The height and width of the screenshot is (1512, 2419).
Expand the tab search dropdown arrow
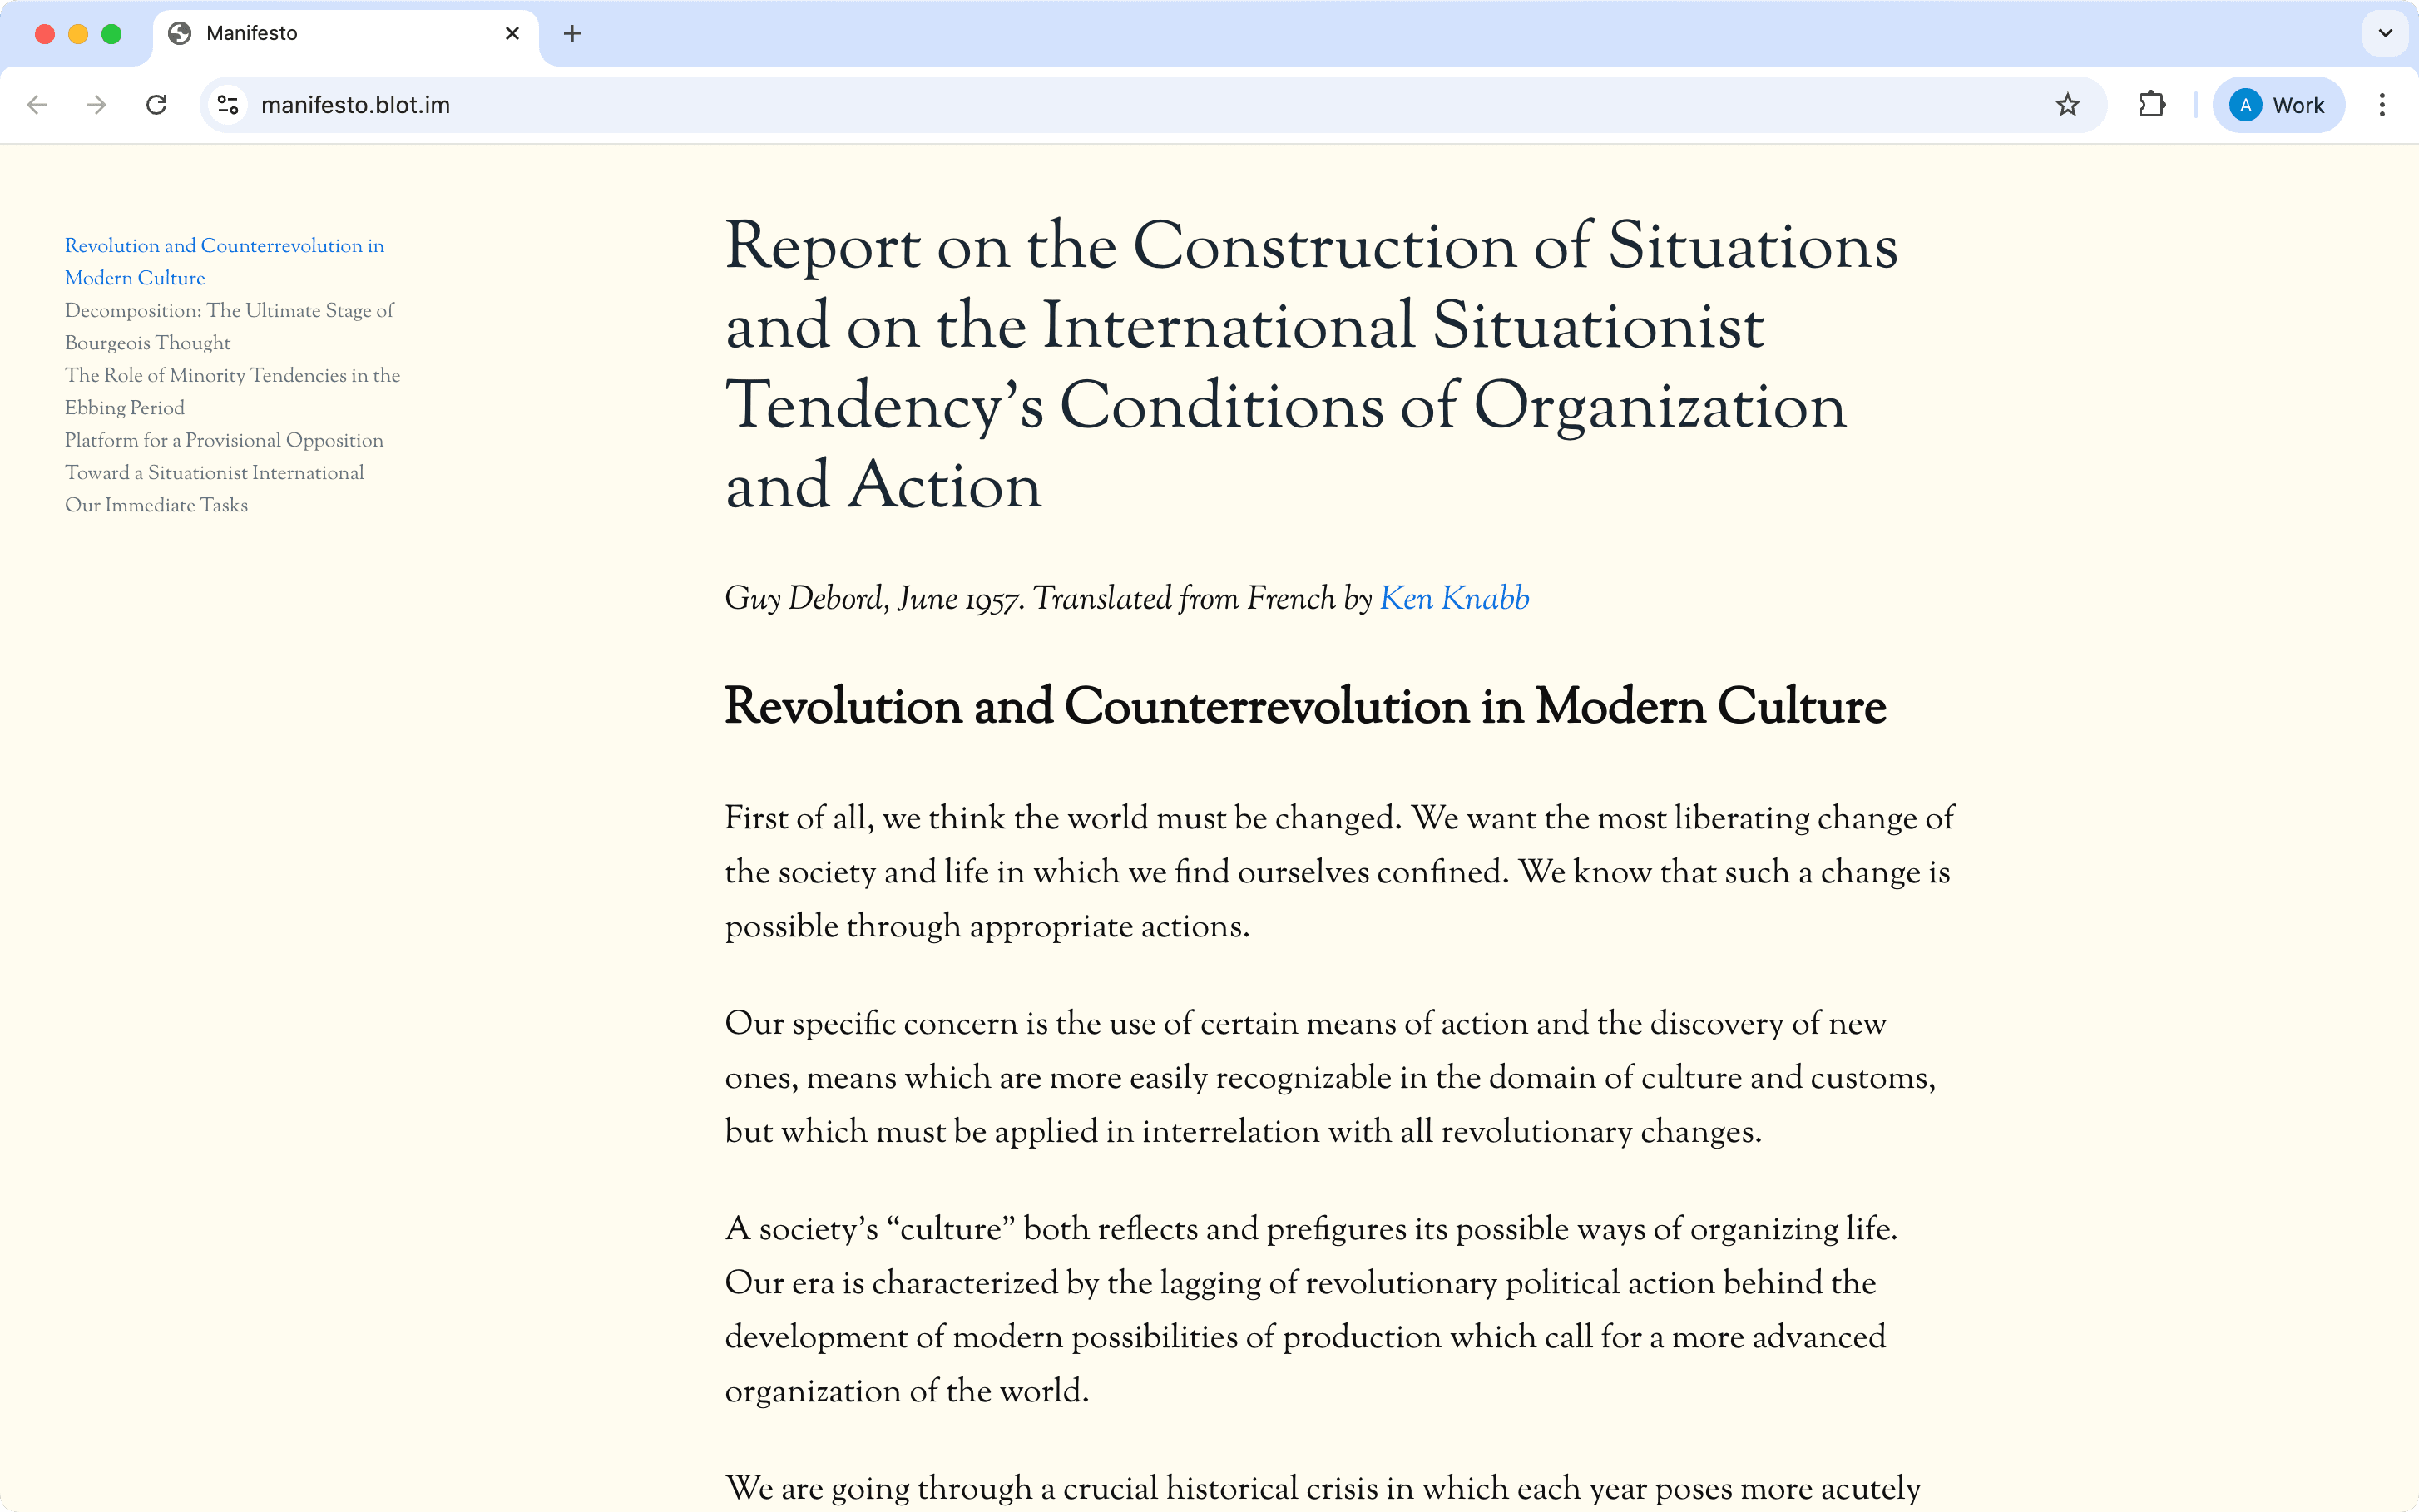click(x=2385, y=33)
